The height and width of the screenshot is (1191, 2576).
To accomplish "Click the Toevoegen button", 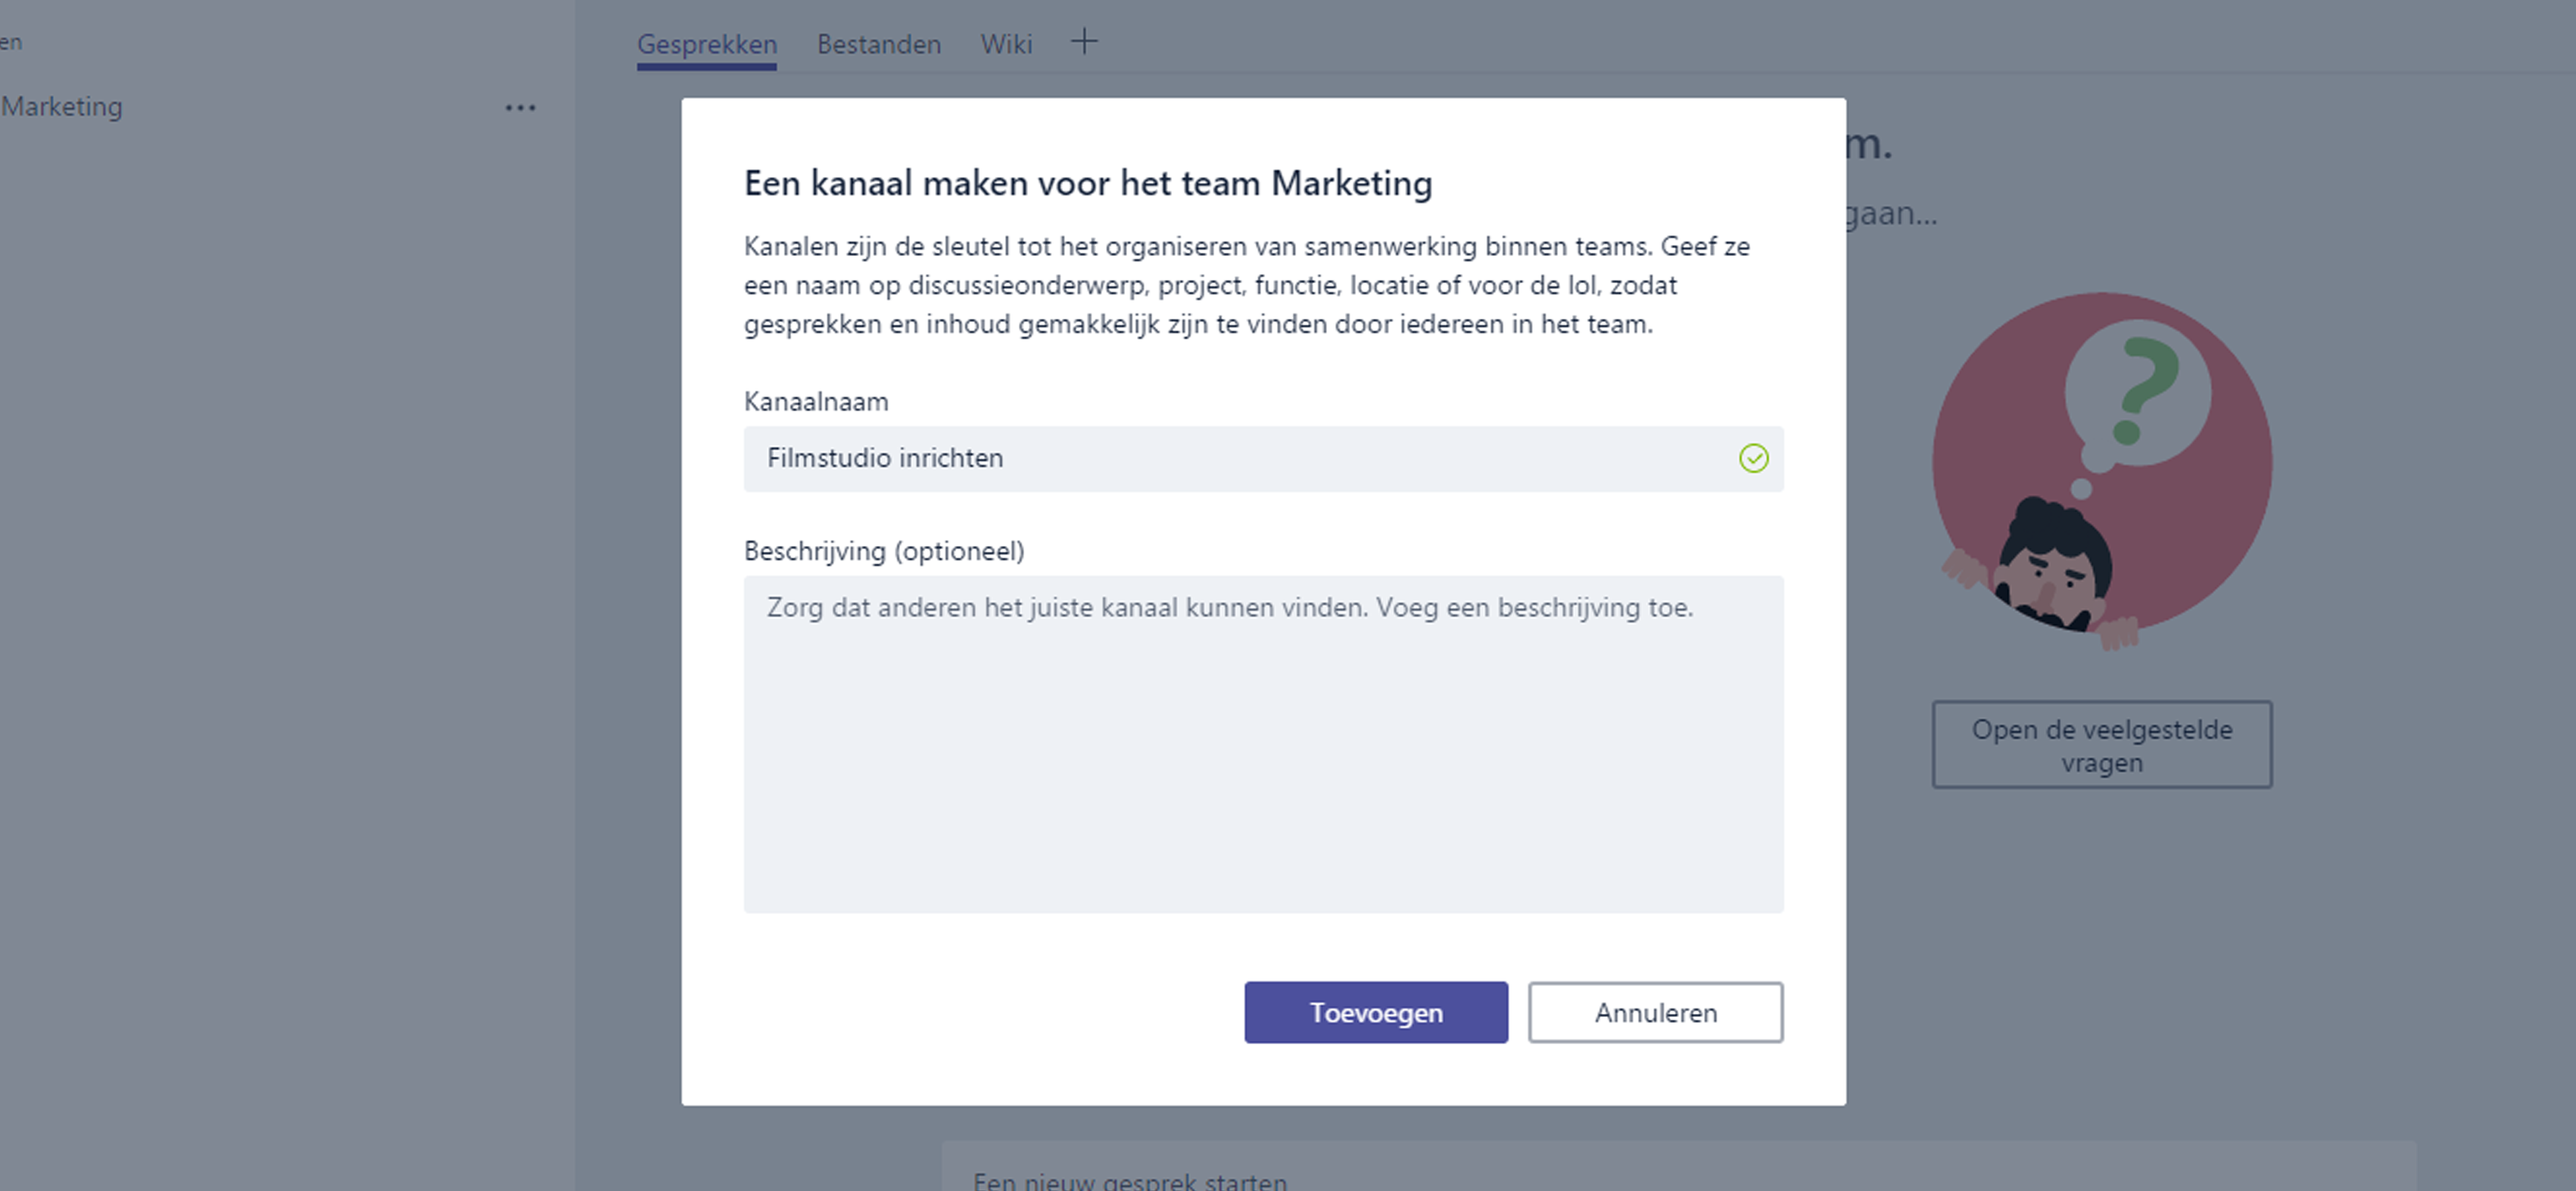I will pos(1375,1012).
